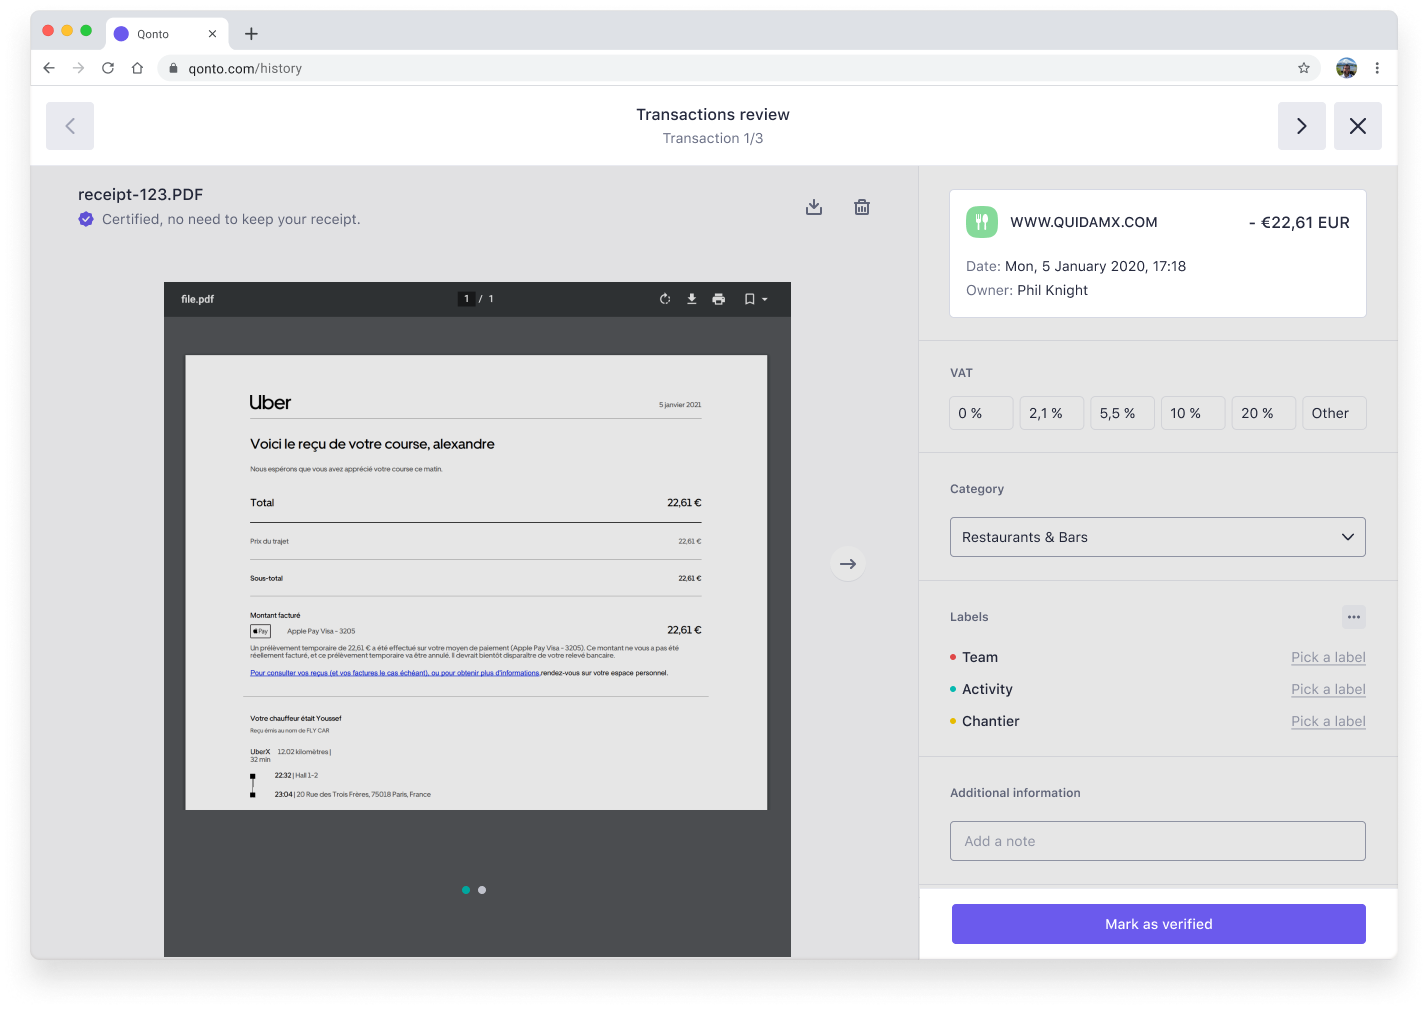Mark transaction as verified
The width and height of the screenshot is (1428, 1010).
[x=1159, y=924]
